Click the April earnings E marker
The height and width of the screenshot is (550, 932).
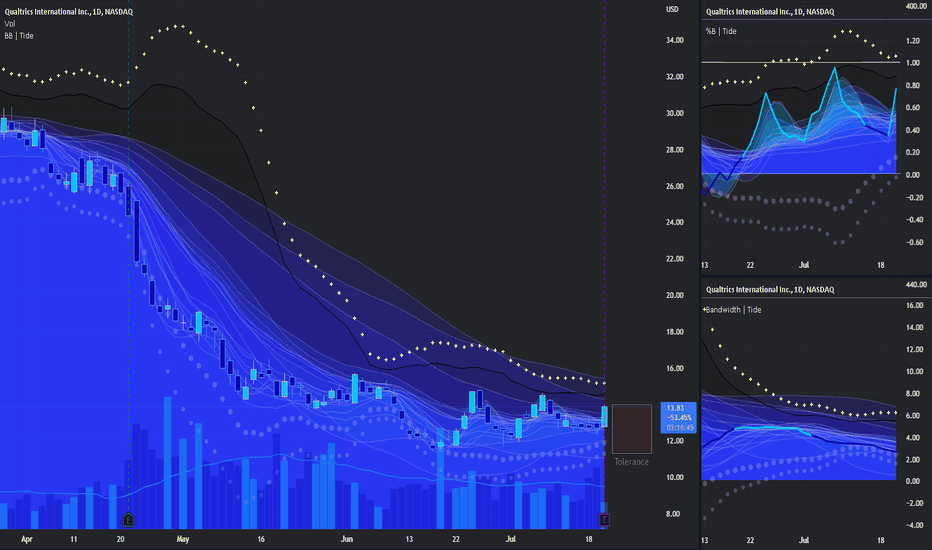coord(128,520)
